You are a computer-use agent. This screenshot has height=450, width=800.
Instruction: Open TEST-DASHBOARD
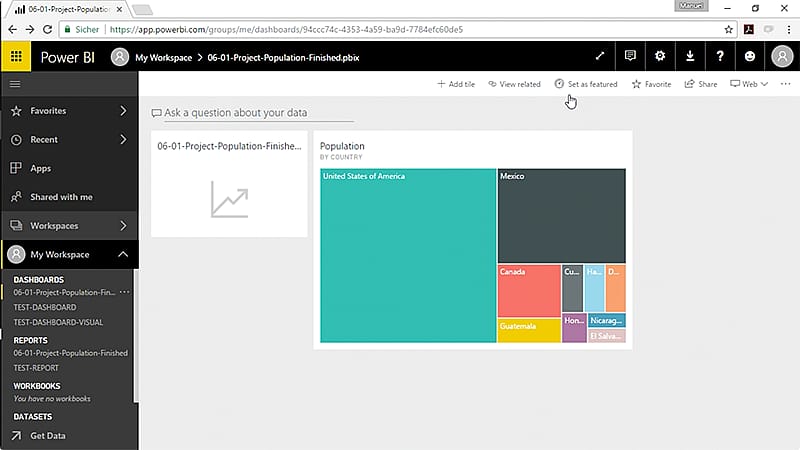tap(45, 307)
